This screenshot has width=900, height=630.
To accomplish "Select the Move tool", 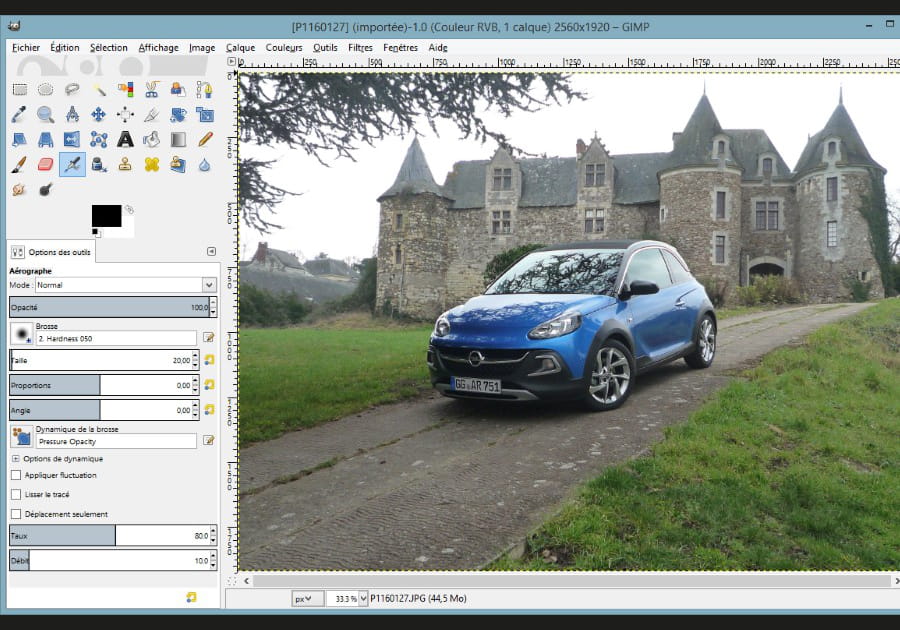I will (x=99, y=114).
